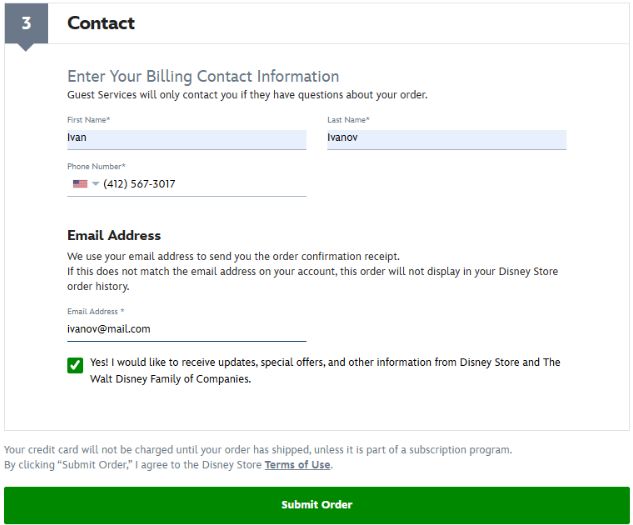Click the Phone Number* field label
The width and height of the screenshot is (633, 525).
pos(96,166)
